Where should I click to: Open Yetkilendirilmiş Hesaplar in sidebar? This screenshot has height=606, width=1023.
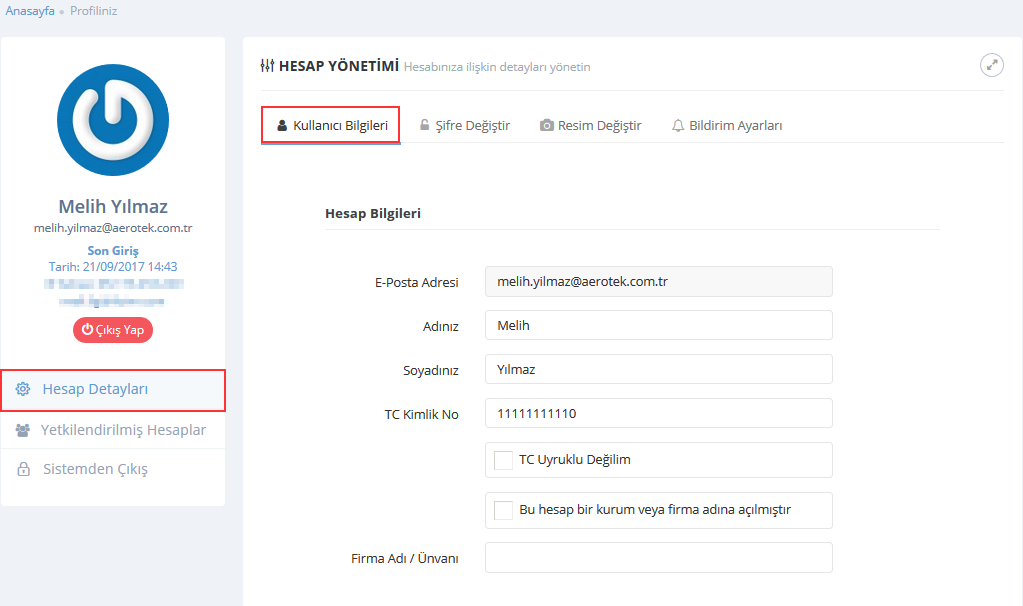123,430
